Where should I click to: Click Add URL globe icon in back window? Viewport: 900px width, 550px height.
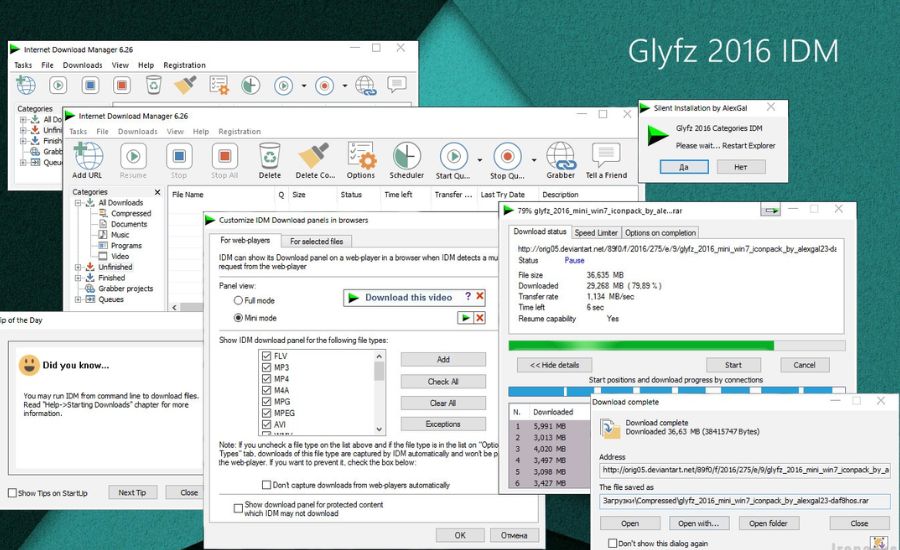pyautogui.click(x=26, y=85)
